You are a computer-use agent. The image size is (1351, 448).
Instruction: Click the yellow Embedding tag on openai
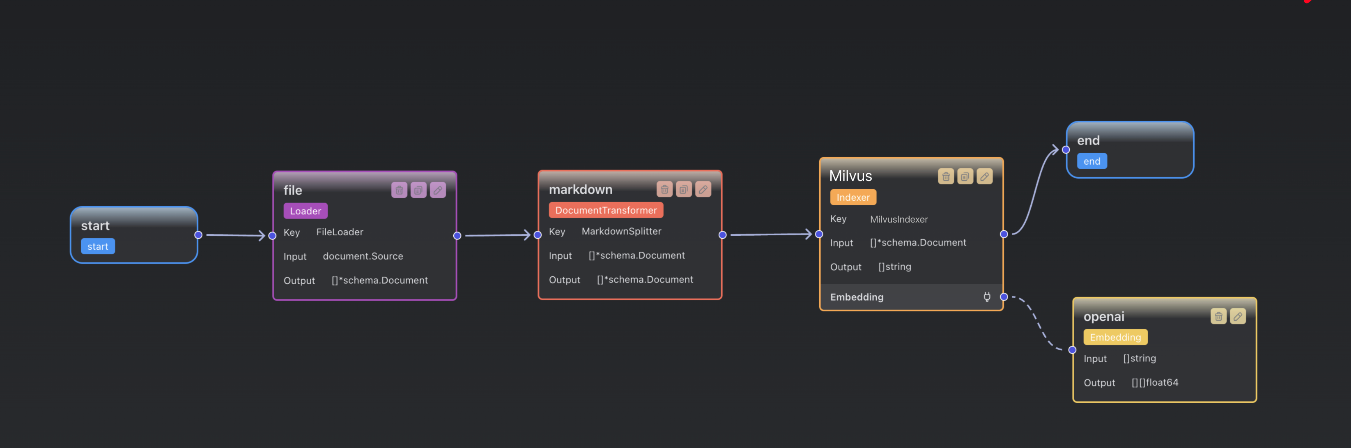[1116, 337]
